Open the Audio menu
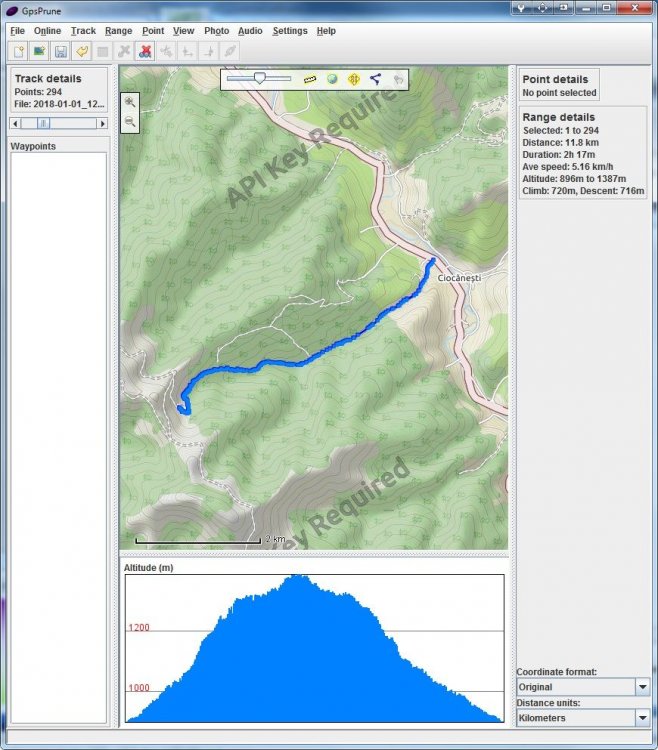658x750 pixels. click(250, 31)
